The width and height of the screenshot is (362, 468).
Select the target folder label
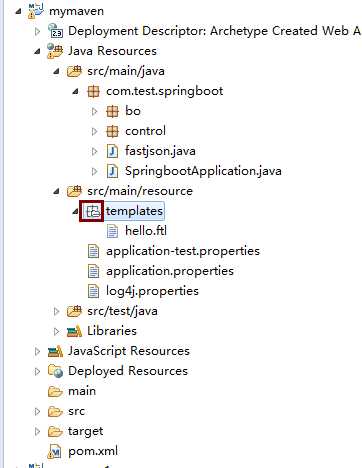click(86, 431)
